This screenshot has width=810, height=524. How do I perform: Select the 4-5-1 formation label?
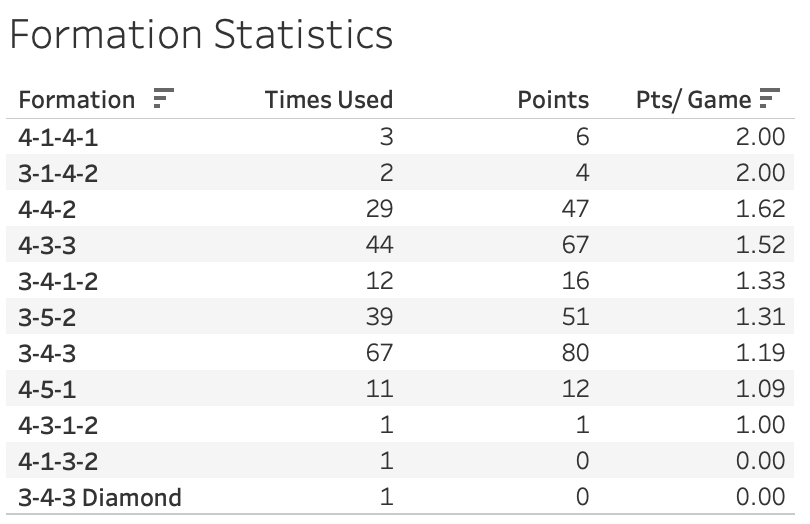point(47,389)
